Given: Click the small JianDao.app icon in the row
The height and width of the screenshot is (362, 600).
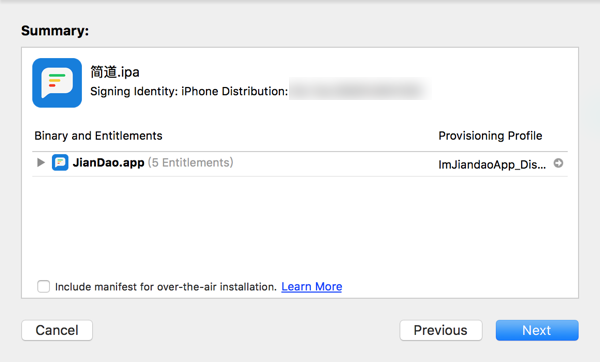Looking at the screenshot, I should tap(60, 163).
